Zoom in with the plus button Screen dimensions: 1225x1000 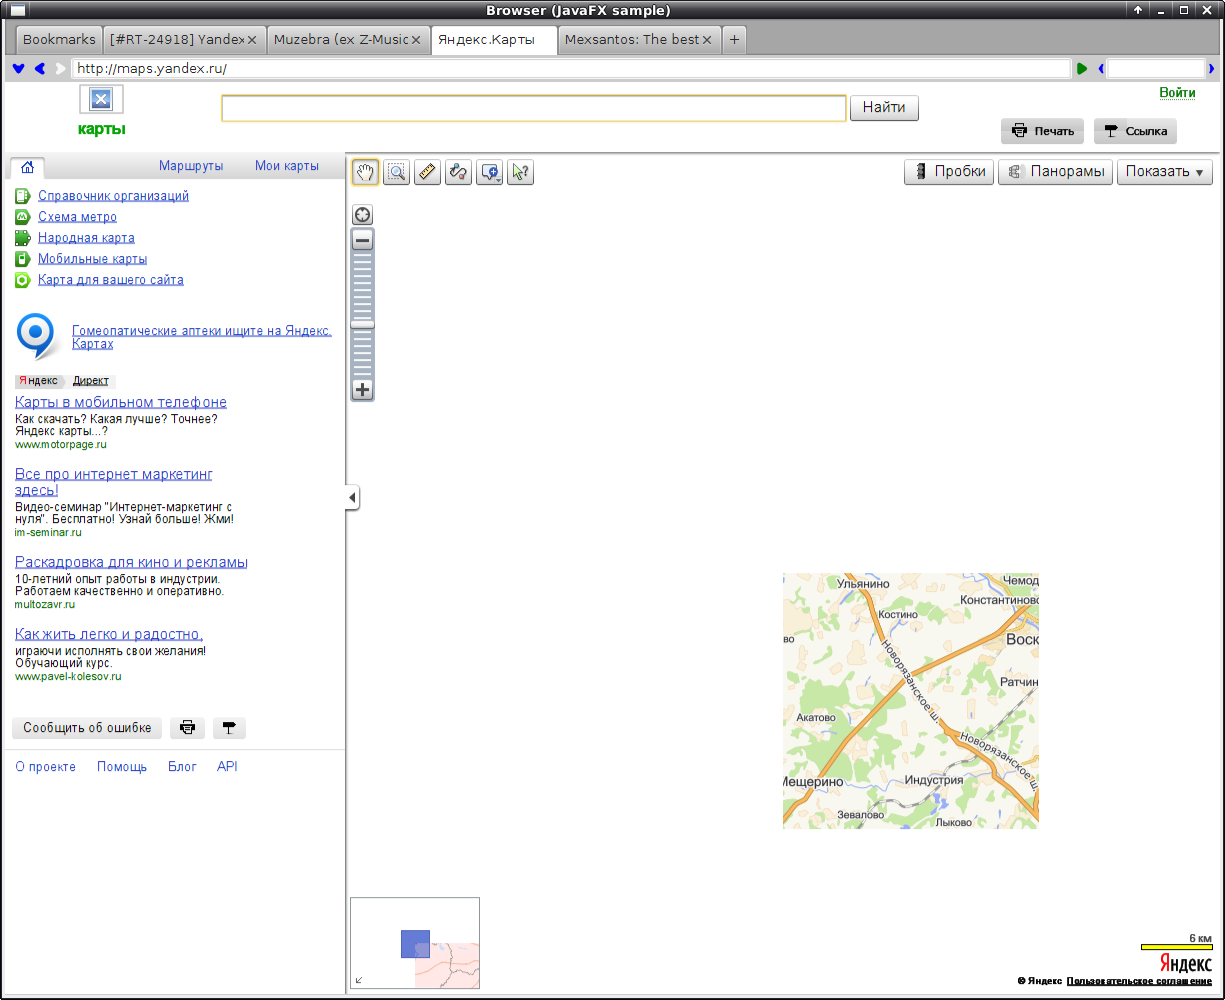pyautogui.click(x=362, y=390)
